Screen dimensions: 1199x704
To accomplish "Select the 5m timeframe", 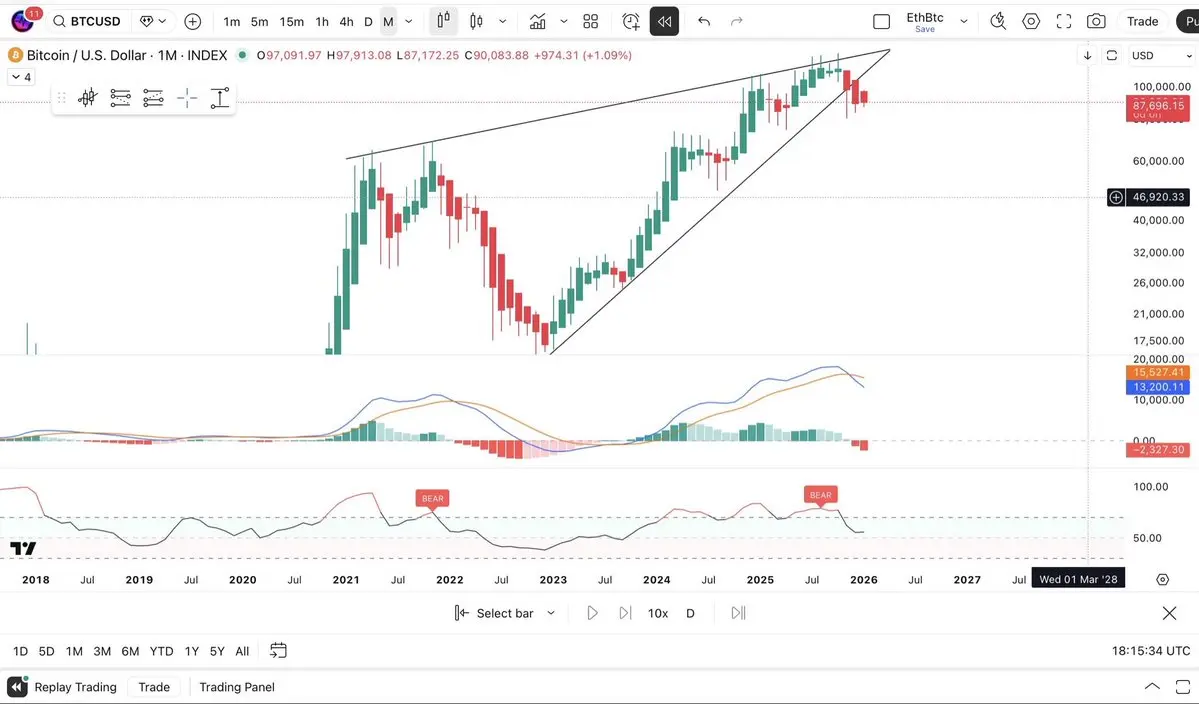I will tap(260, 21).
